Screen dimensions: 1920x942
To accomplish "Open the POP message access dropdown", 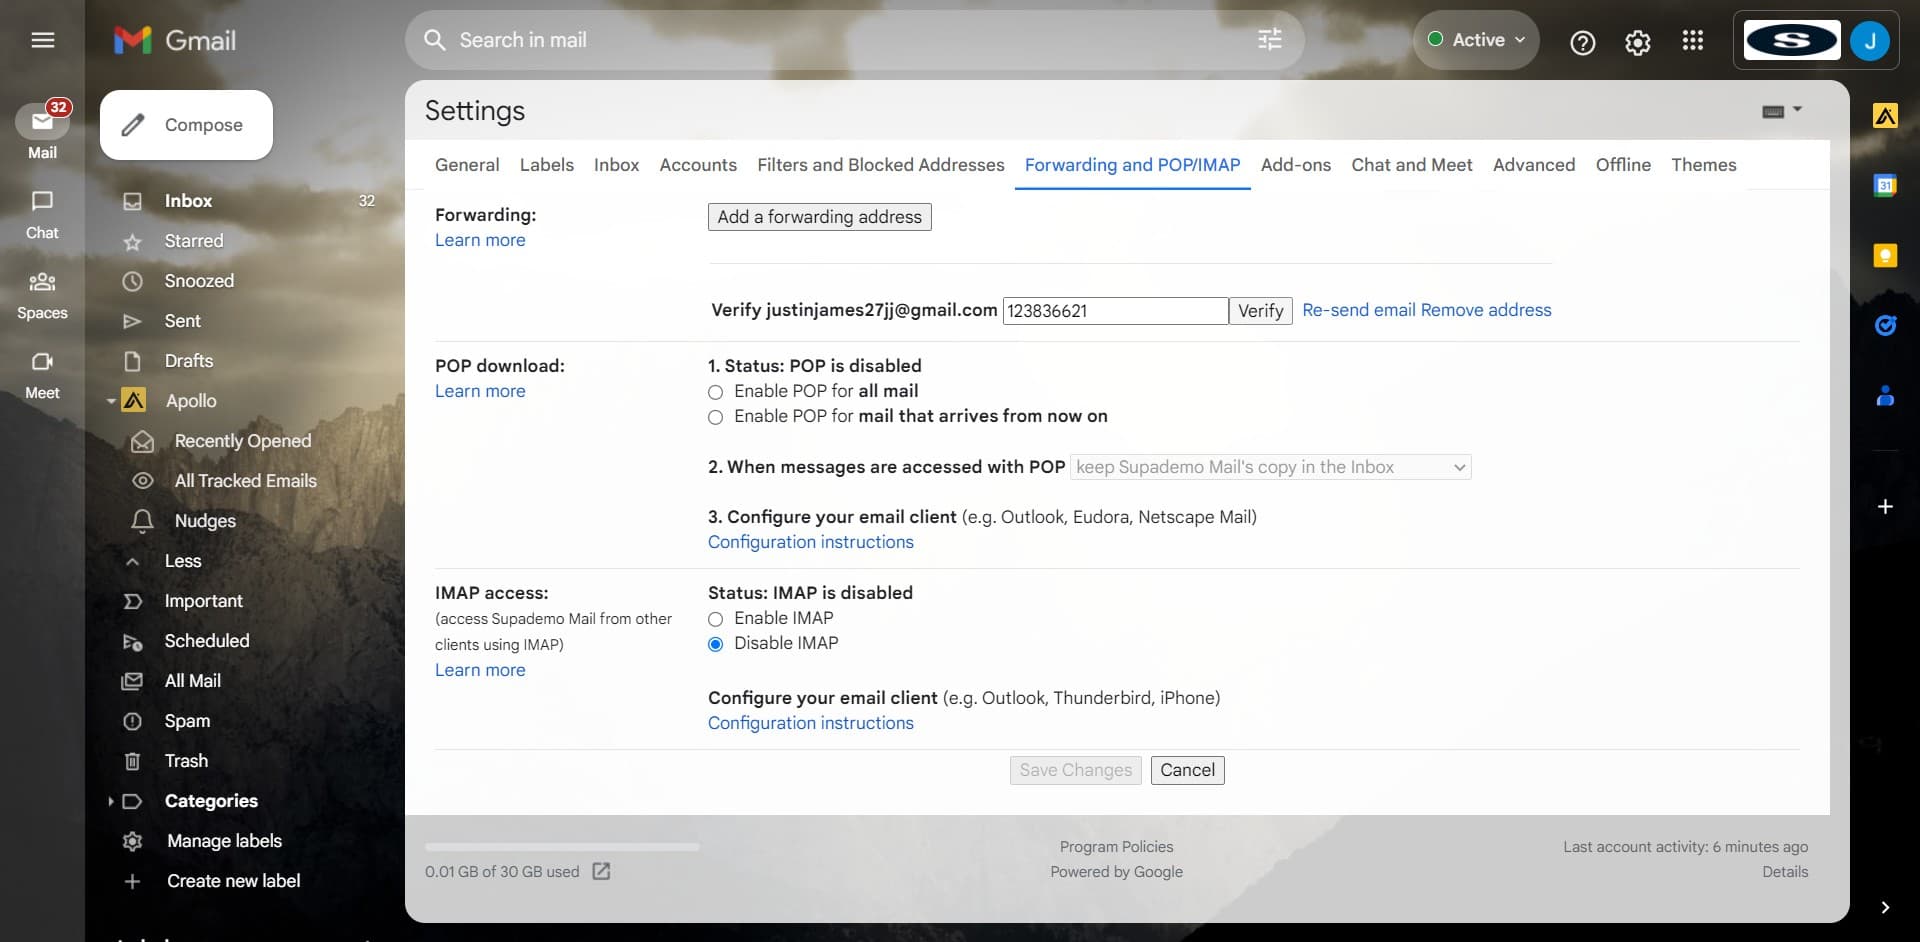I will [x=1270, y=467].
